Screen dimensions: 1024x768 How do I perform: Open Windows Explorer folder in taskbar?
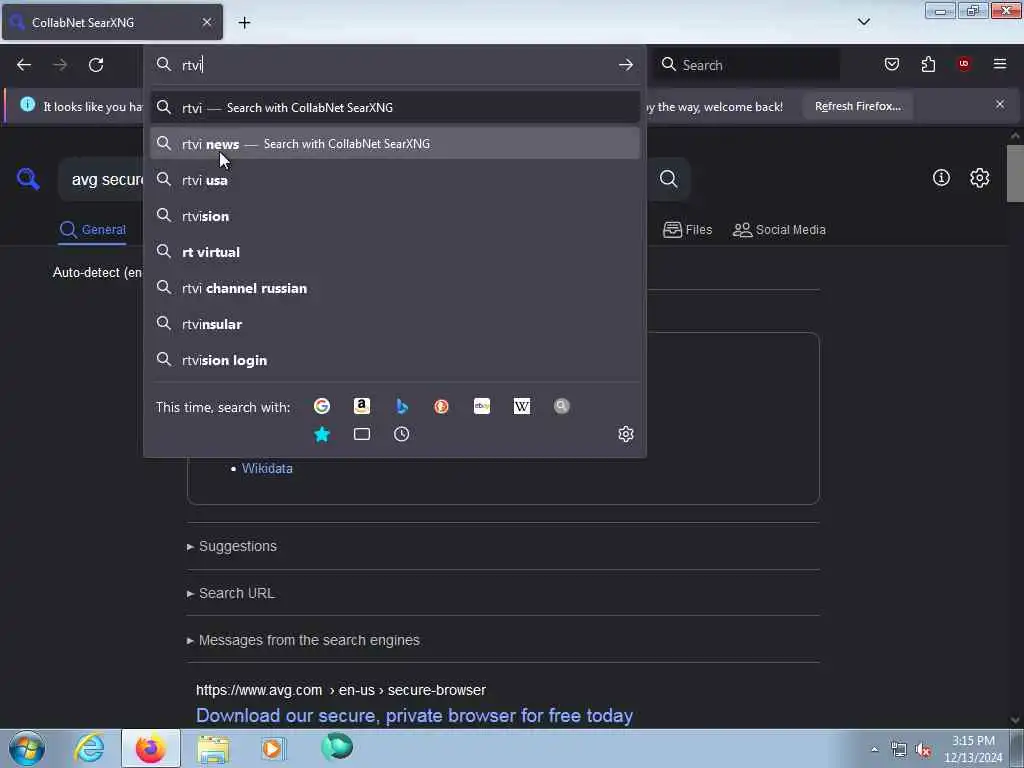tap(213, 749)
